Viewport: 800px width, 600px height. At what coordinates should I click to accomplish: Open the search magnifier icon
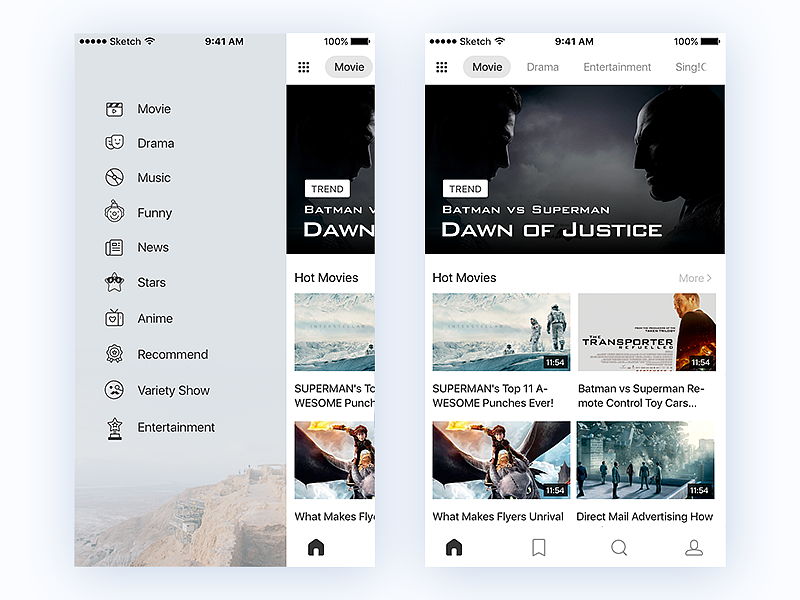click(x=619, y=547)
